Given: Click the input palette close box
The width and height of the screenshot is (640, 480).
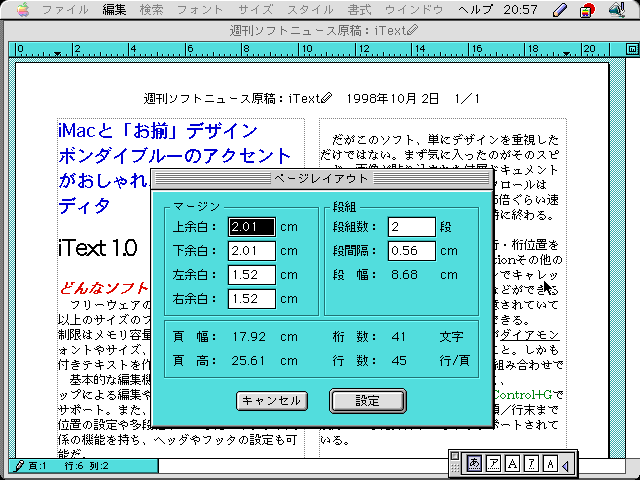Looking at the screenshot, I should click(x=455, y=456).
